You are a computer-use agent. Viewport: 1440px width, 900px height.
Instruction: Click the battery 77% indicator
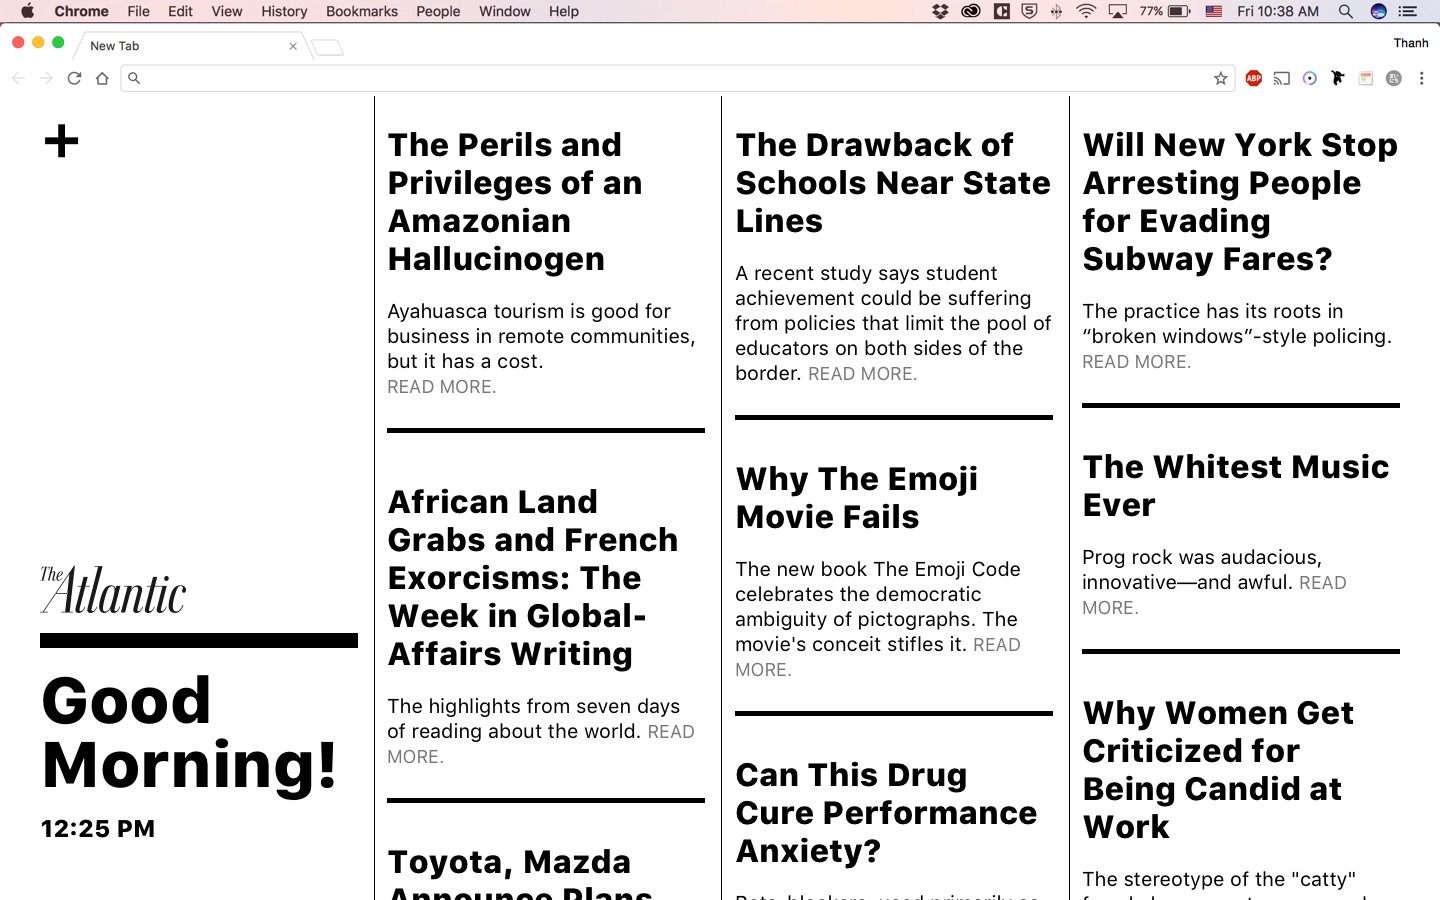click(1165, 11)
